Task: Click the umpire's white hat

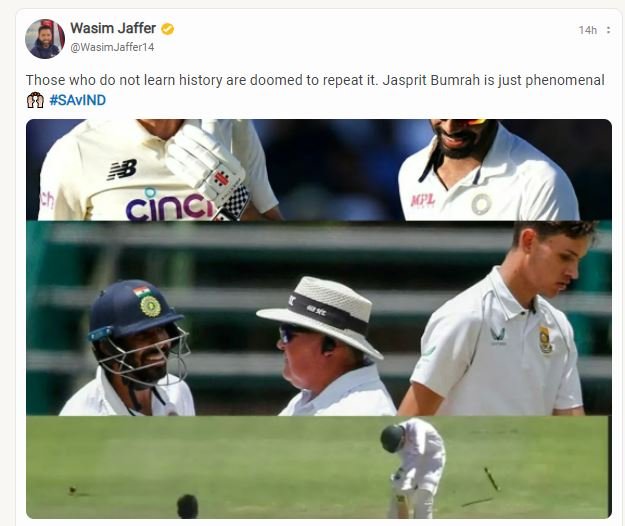Action: [x=320, y=313]
